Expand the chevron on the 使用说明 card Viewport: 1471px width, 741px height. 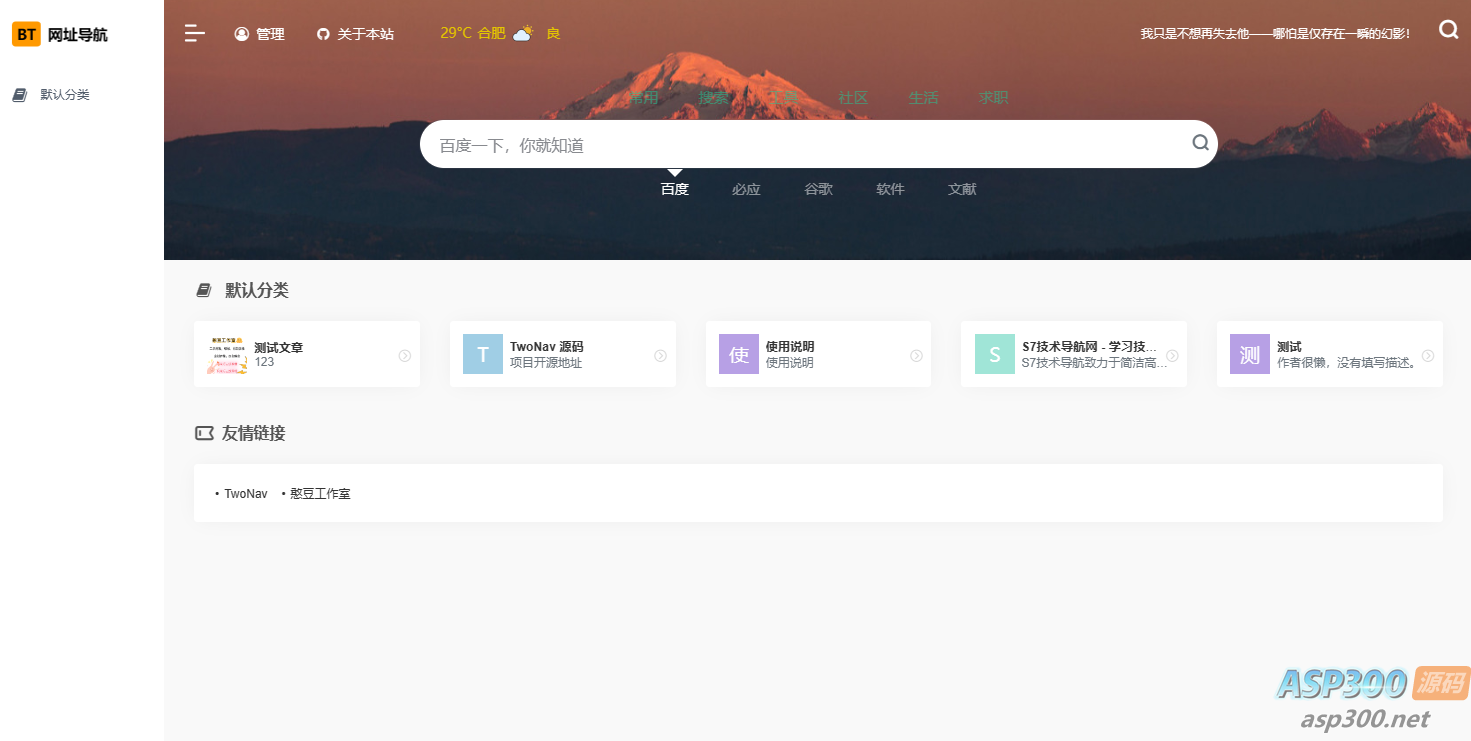[x=916, y=354]
